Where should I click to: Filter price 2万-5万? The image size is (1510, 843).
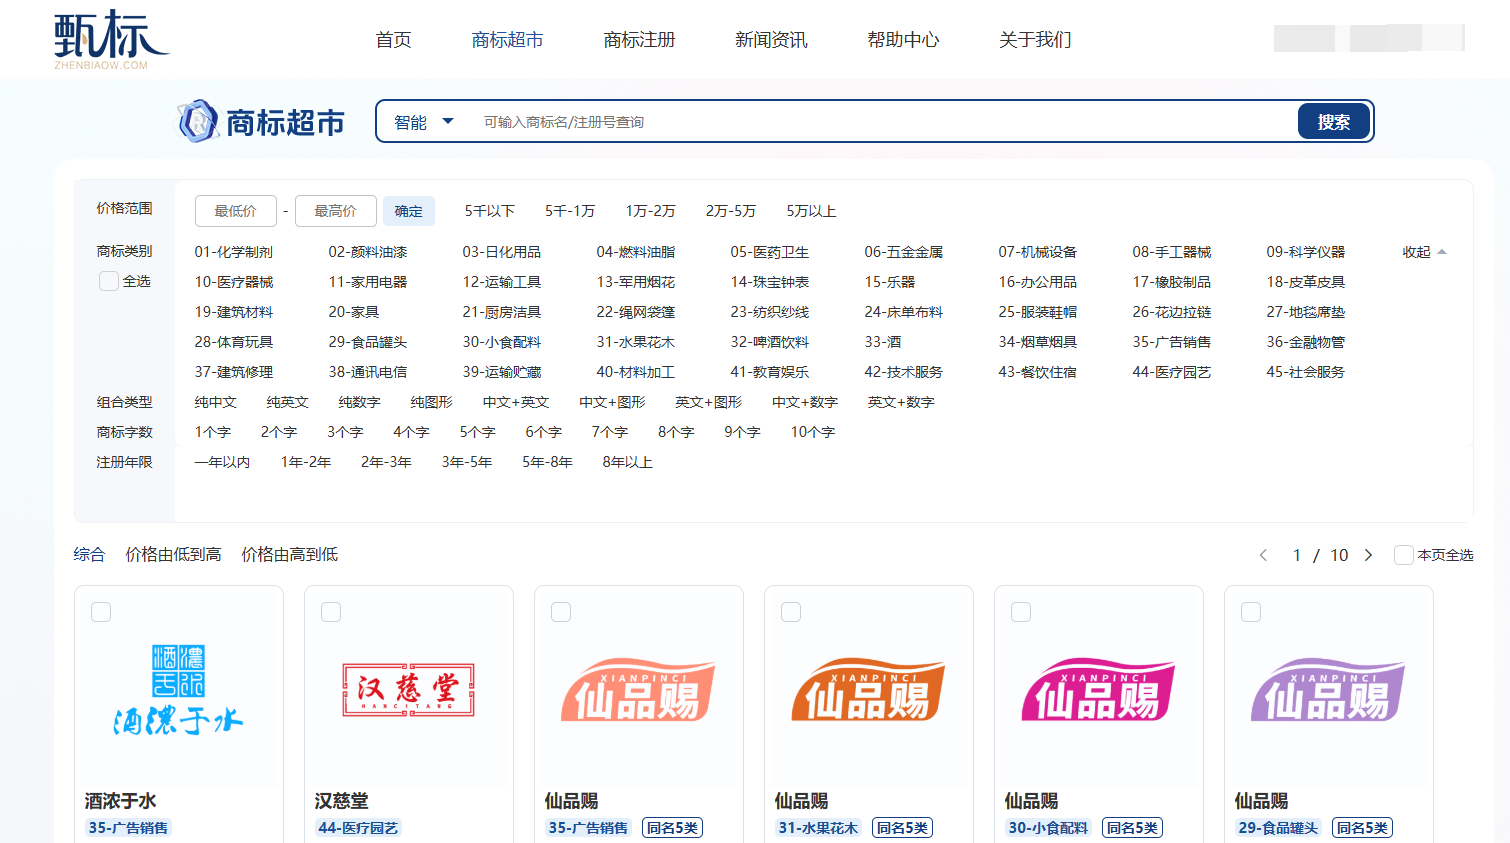(x=731, y=211)
